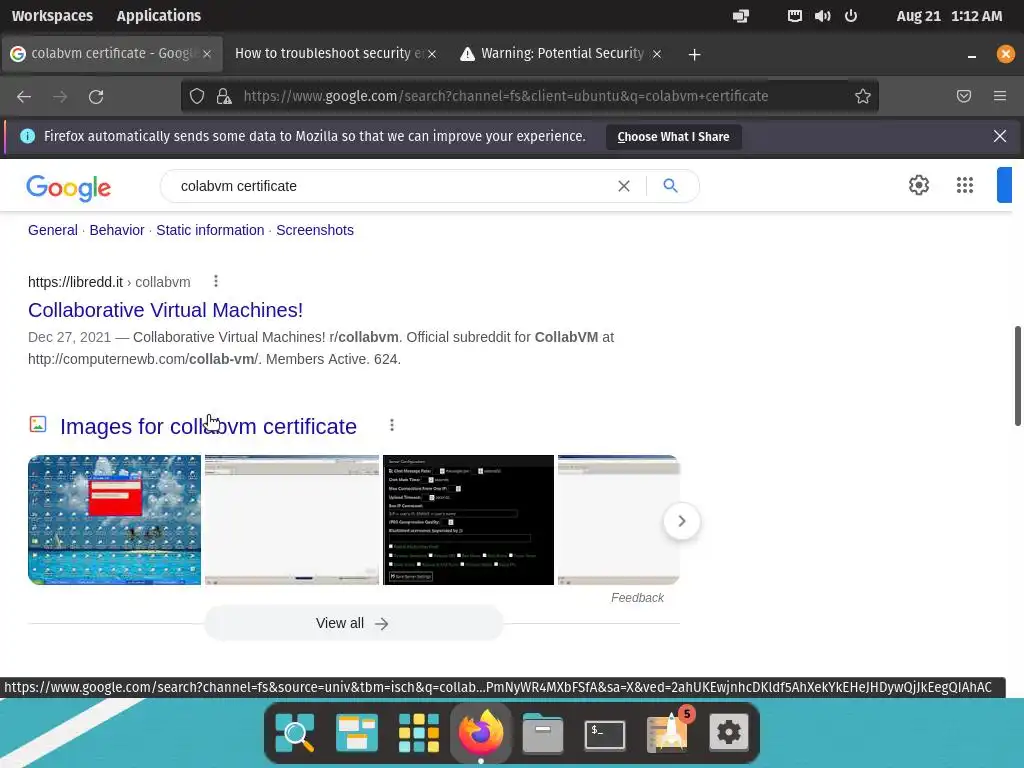Follow the General sitelink

coord(53,230)
